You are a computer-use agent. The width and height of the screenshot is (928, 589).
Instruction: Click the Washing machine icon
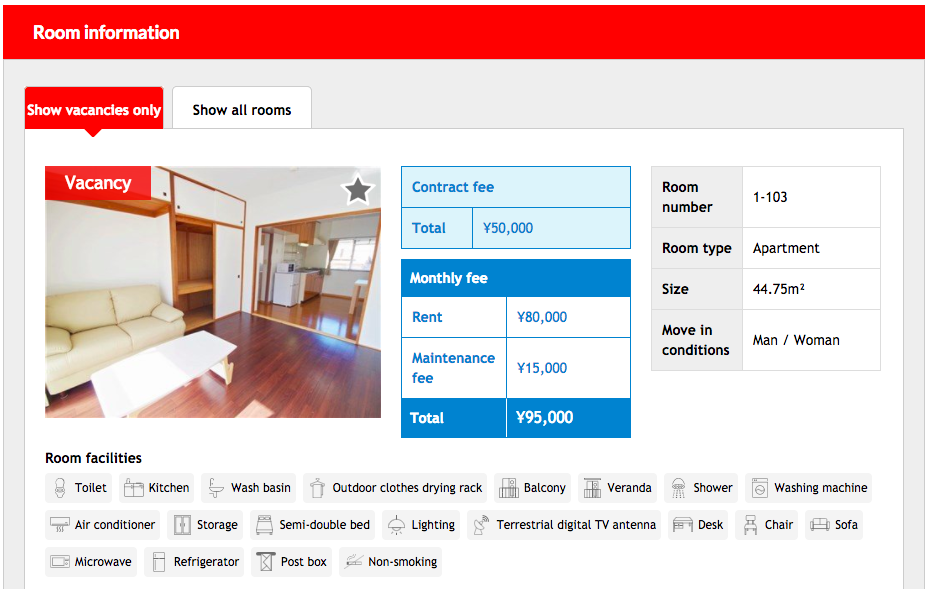pyautogui.click(x=759, y=488)
